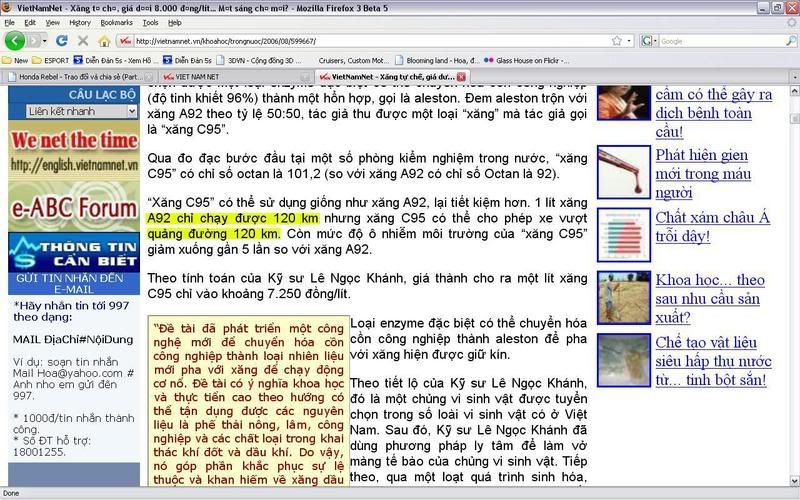Open the New bookmarks folder
800x500 pixels.
click(15, 60)
